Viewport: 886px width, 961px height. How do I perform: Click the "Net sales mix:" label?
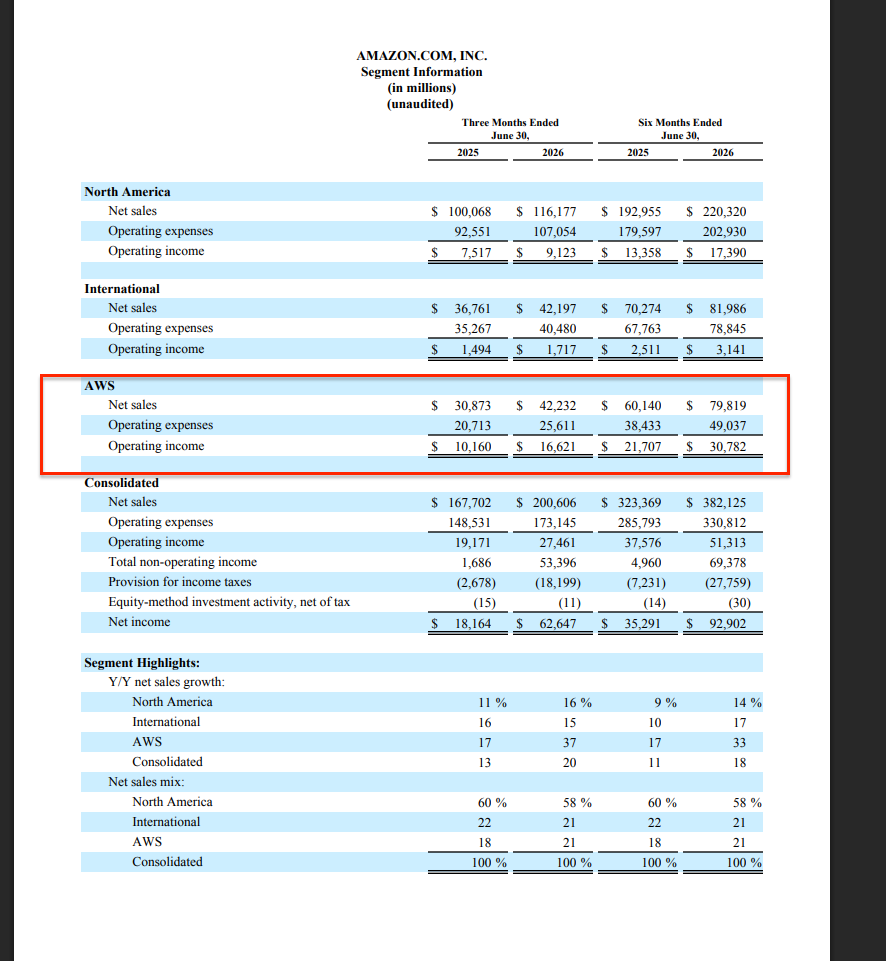tap(146, 781)
